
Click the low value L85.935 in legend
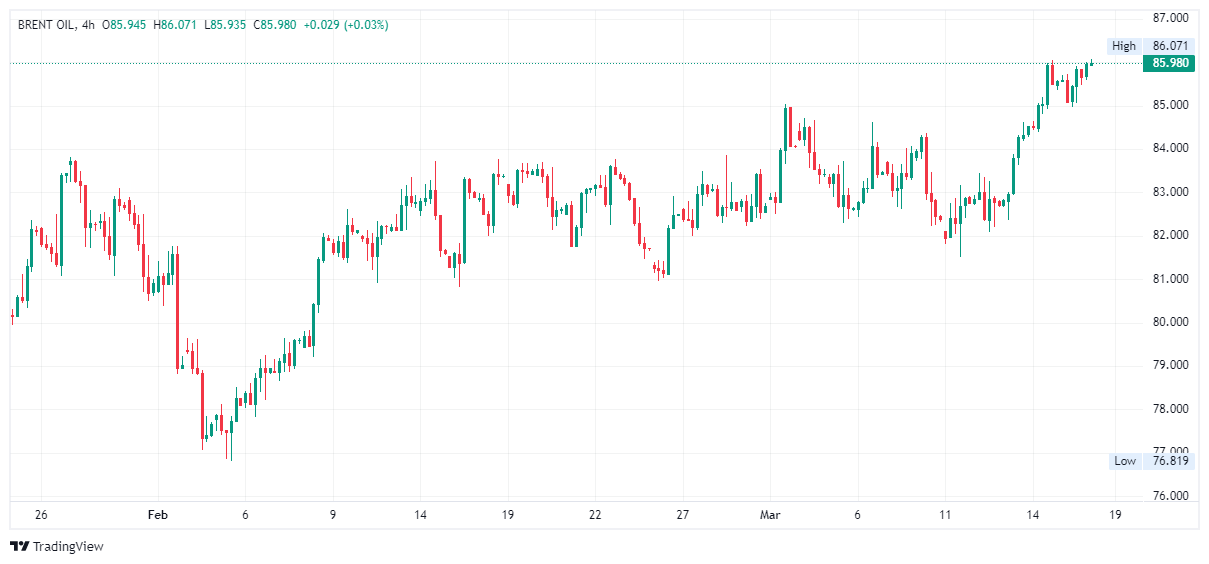pos(225,24)
